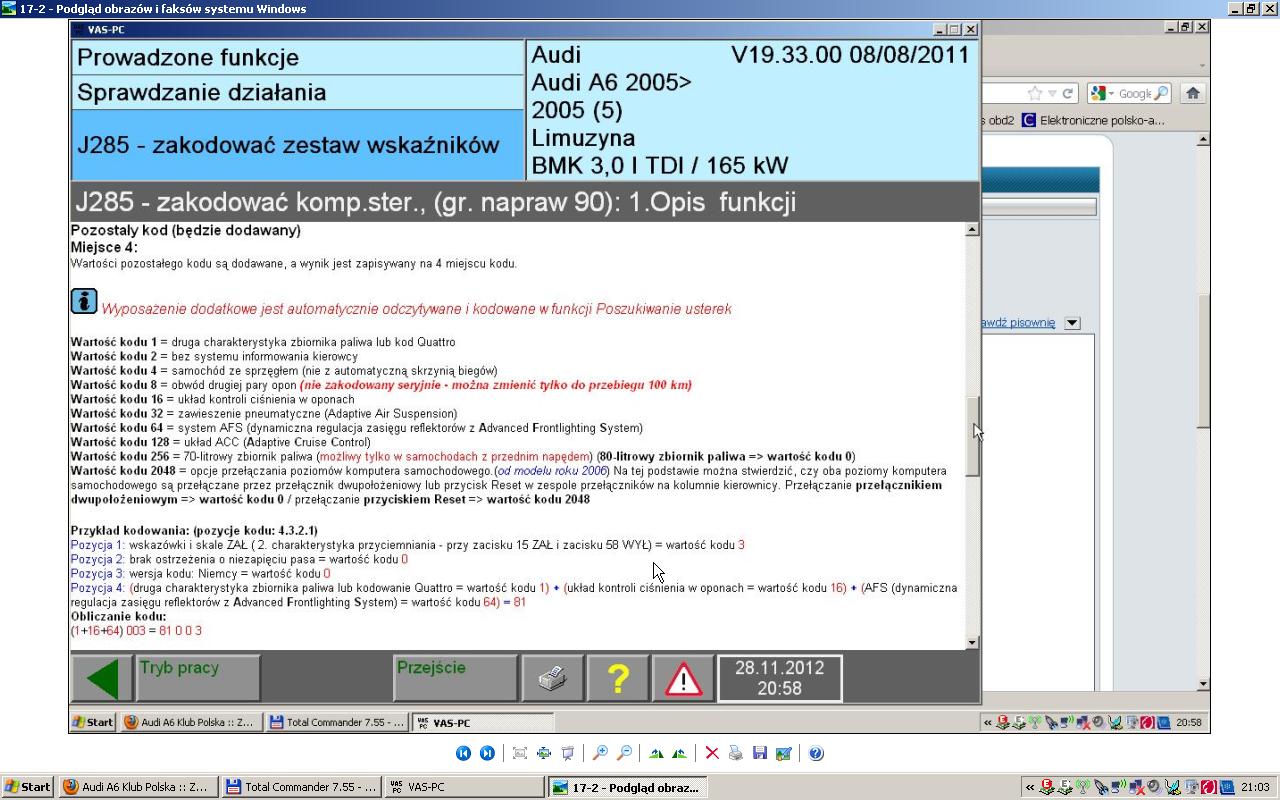Zoom out with the magnifier minus icon
Image resolution: width=1280 pixels, height=800 pixels.
click(x=624, y=753)
